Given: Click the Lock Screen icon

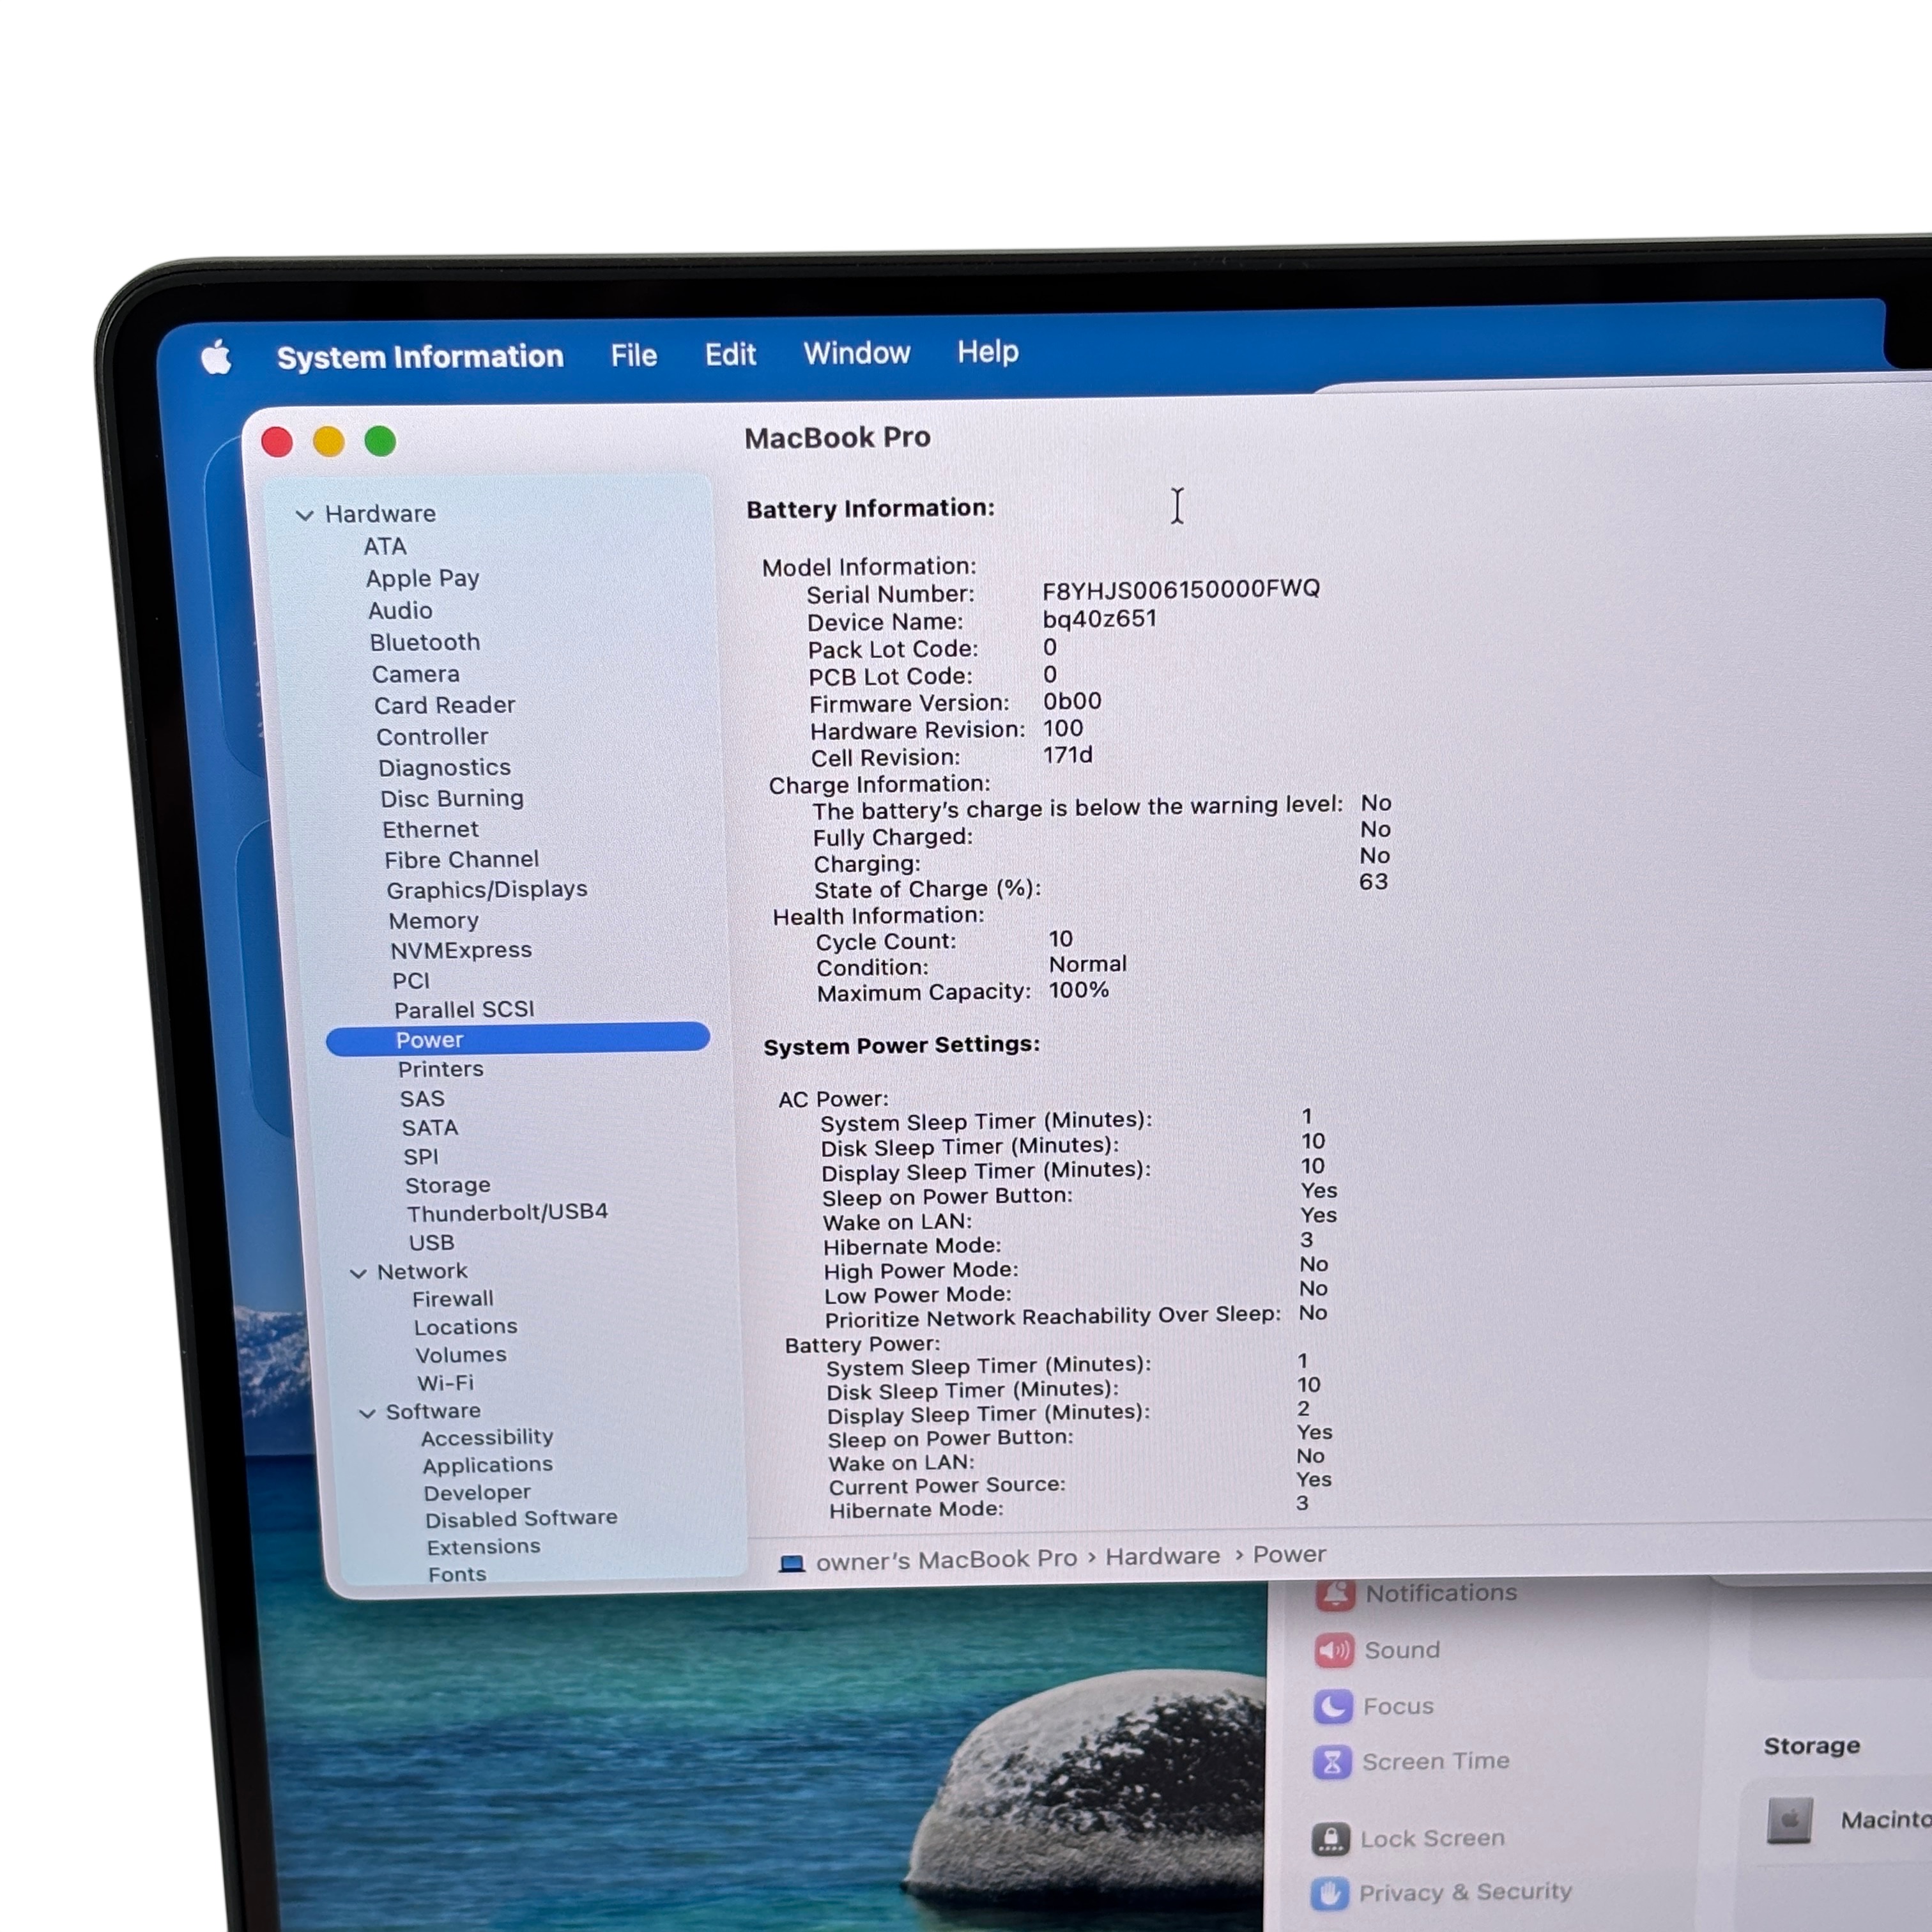Looking at the screenshot, I should [1330, 1838].
